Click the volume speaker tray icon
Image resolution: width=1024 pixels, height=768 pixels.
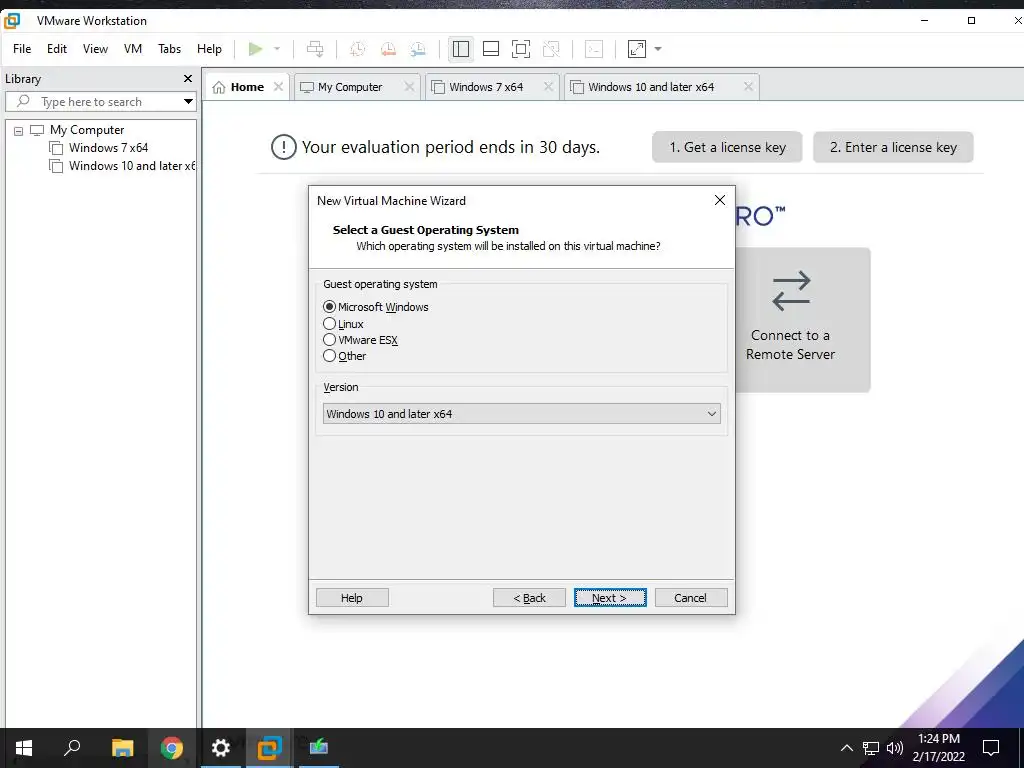pos(895,748)
